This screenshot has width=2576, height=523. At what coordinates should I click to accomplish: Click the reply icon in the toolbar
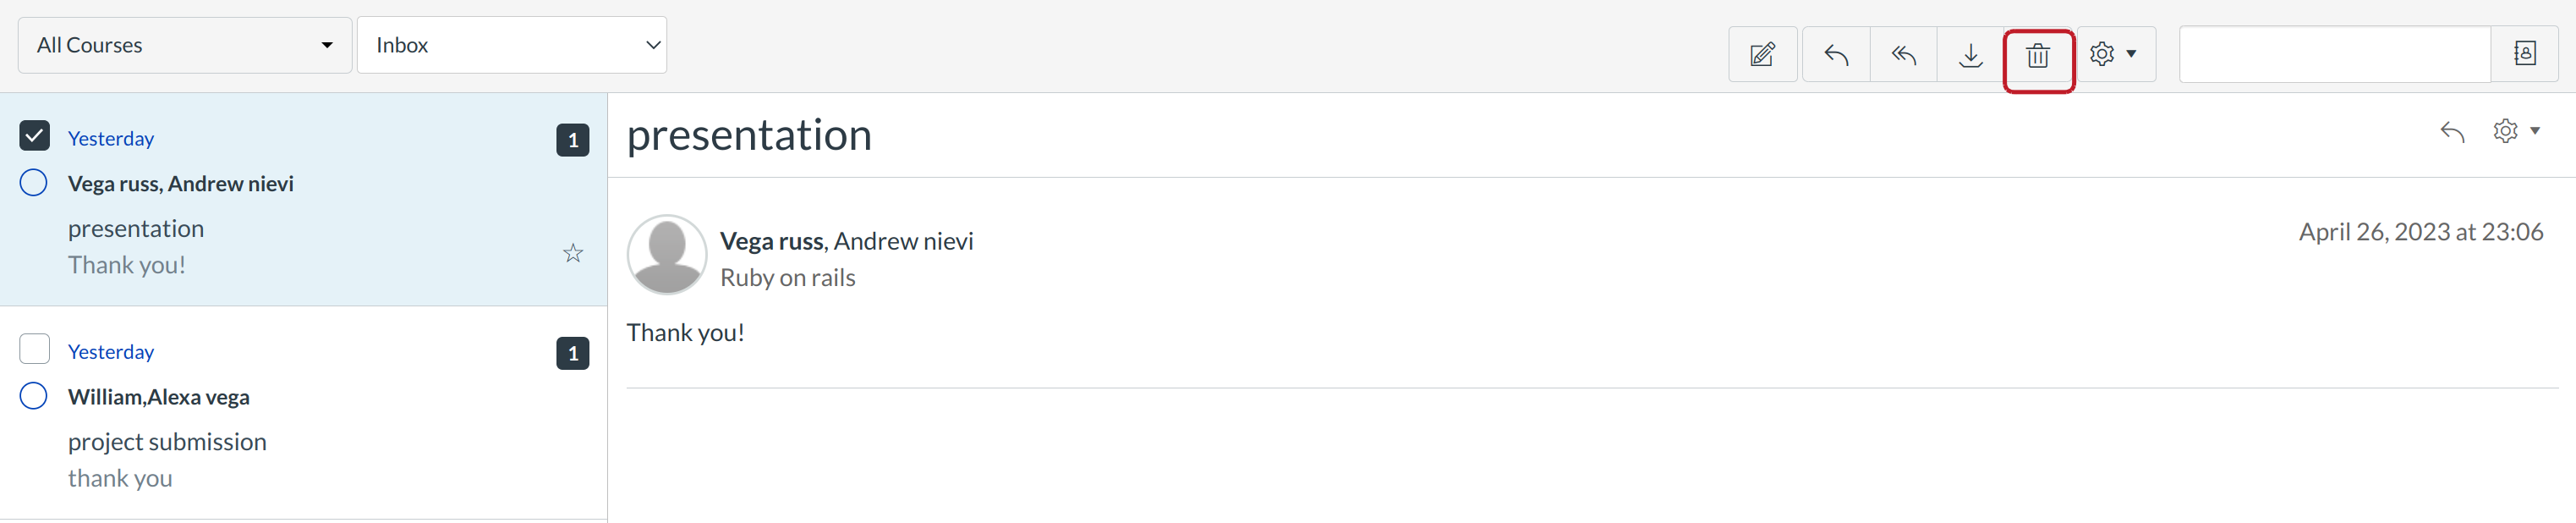coord(1836,54)
